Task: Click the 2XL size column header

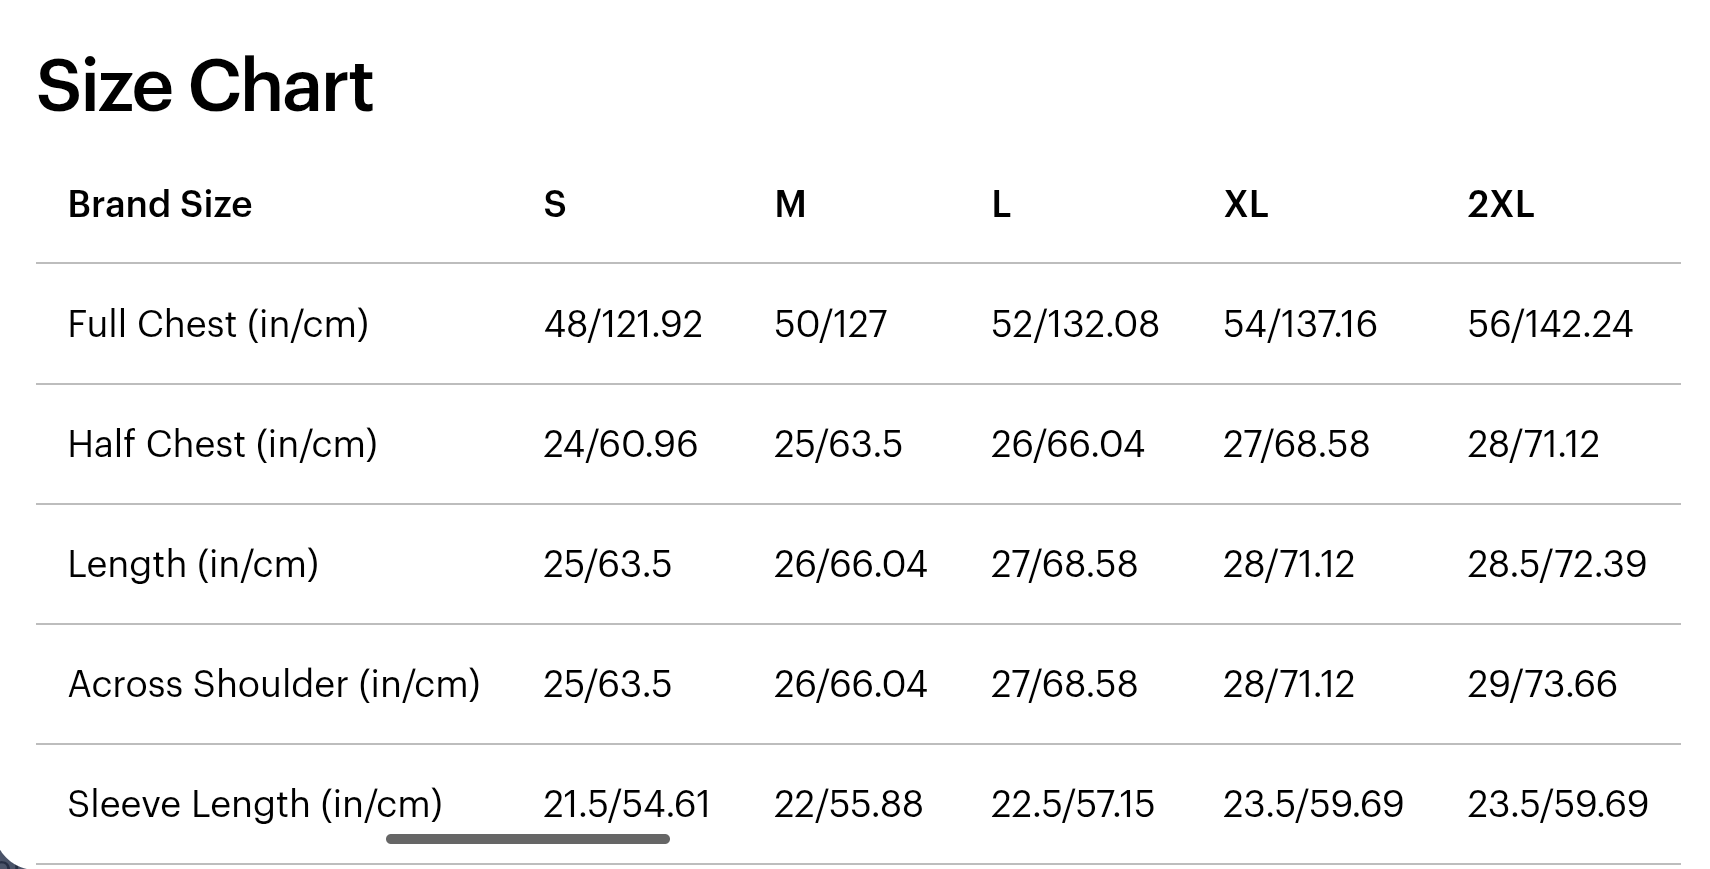Action: click(1501, 204)
